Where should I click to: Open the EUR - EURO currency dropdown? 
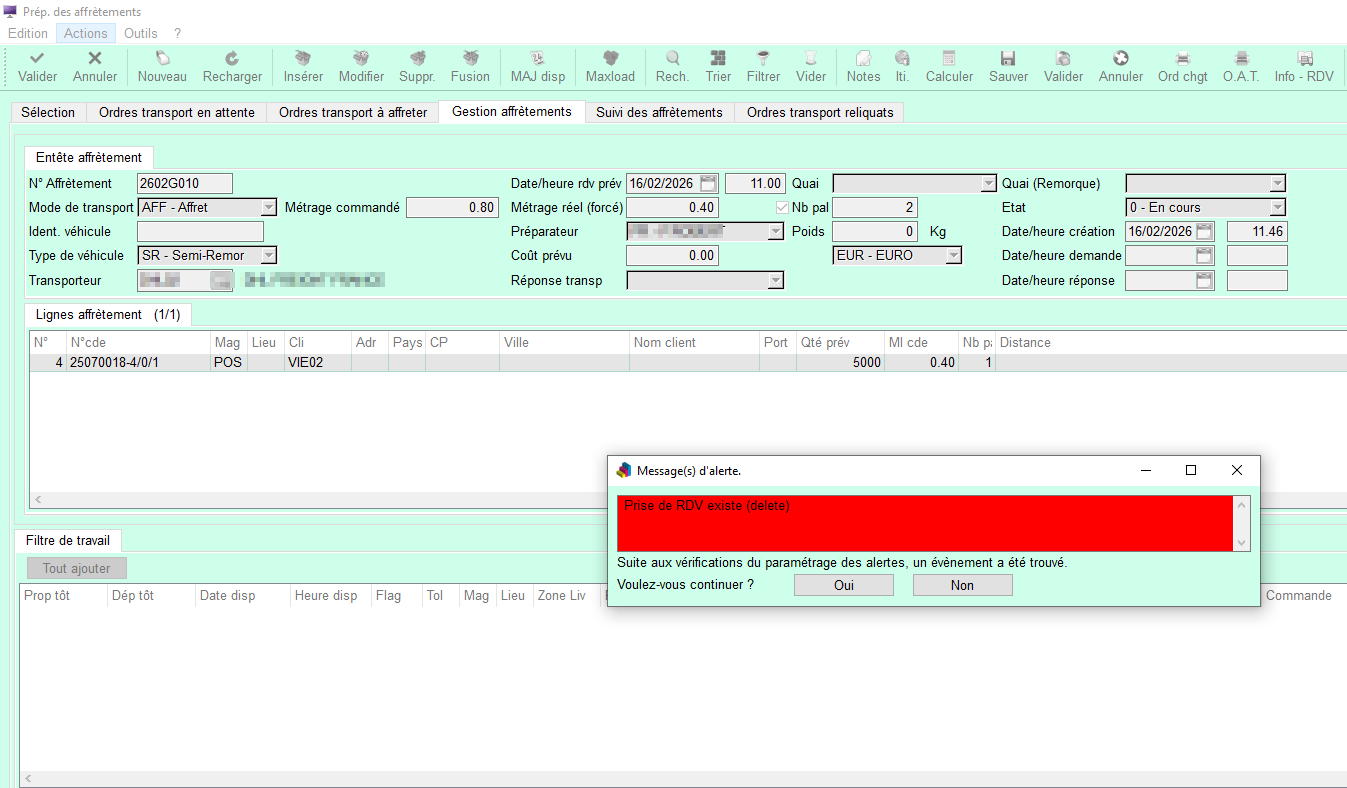(x=953, y=256)
